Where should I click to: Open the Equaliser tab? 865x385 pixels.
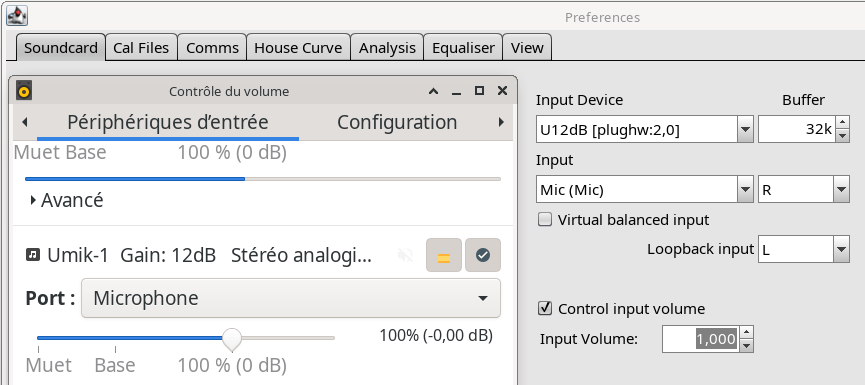463,47
